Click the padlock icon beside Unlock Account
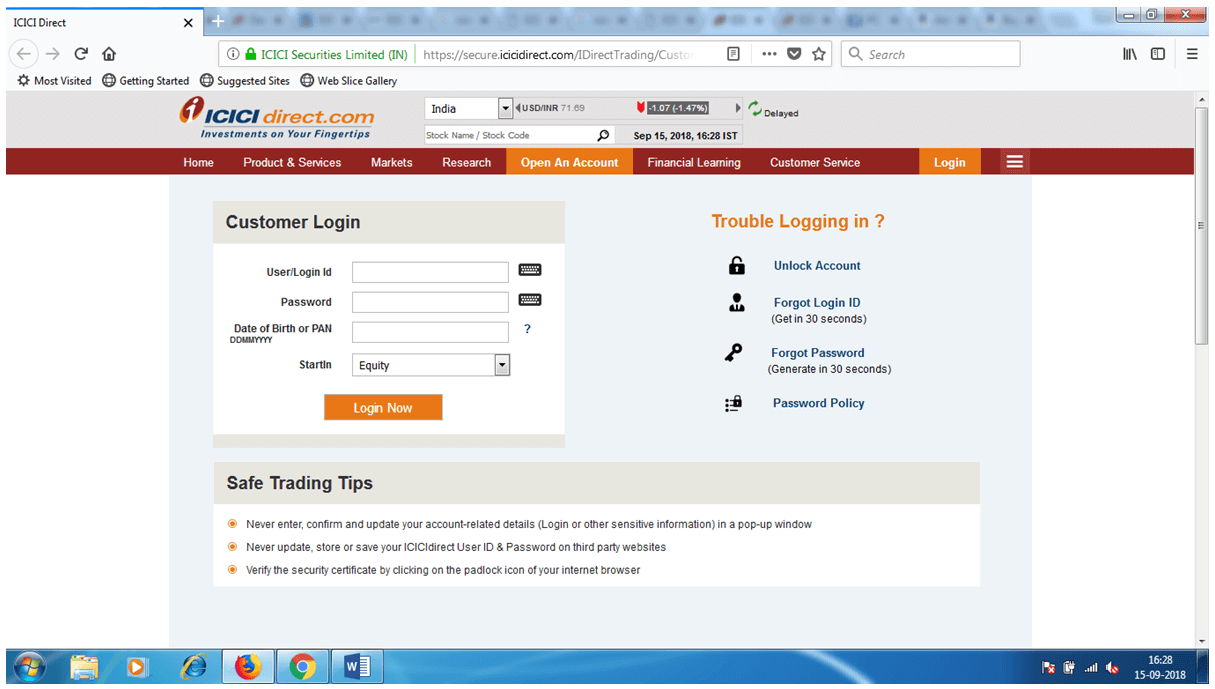The height and width of the screenshot is (689, 1215). pos(737,265)
